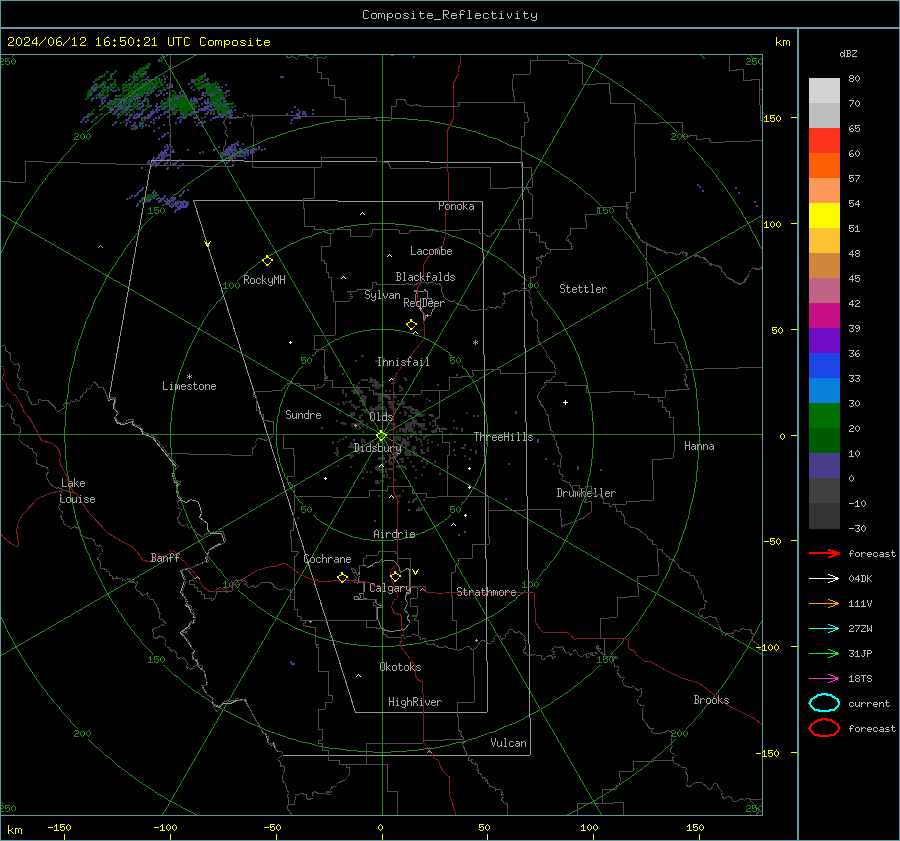Click the dBZ legend heading
The height and width of the screenshot is (841, 900).
click(848, 54)
